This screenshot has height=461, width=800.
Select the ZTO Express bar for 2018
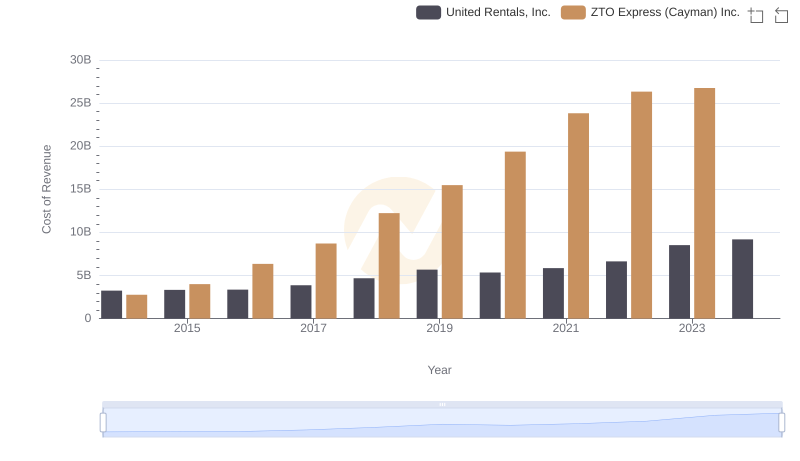pos(389,266)
